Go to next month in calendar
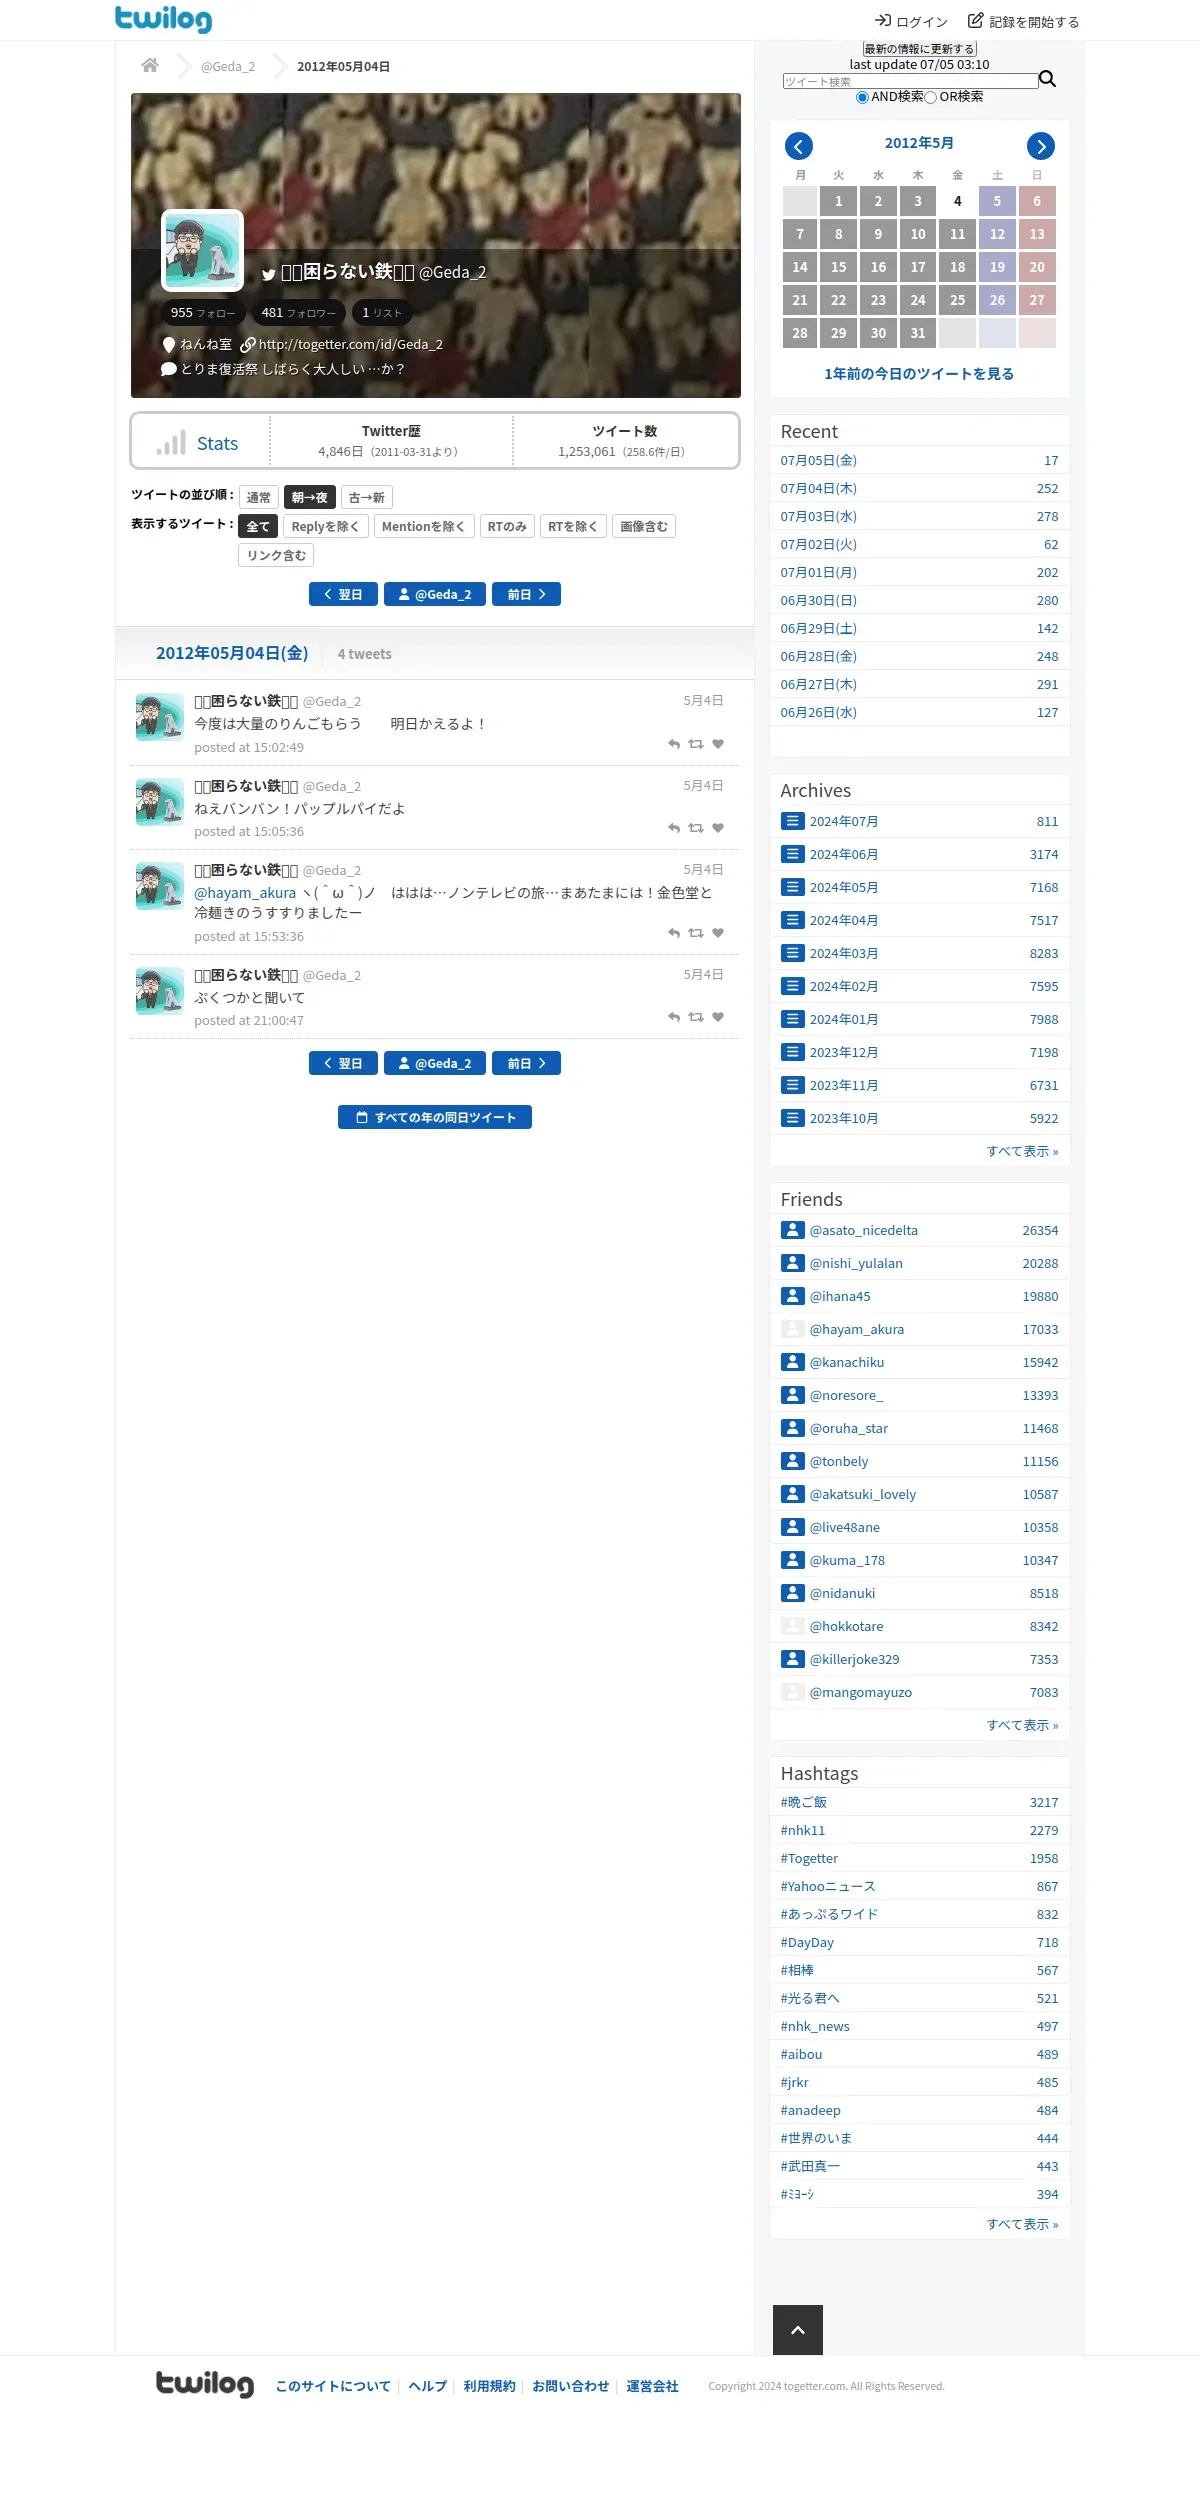 click(1041, 147)
